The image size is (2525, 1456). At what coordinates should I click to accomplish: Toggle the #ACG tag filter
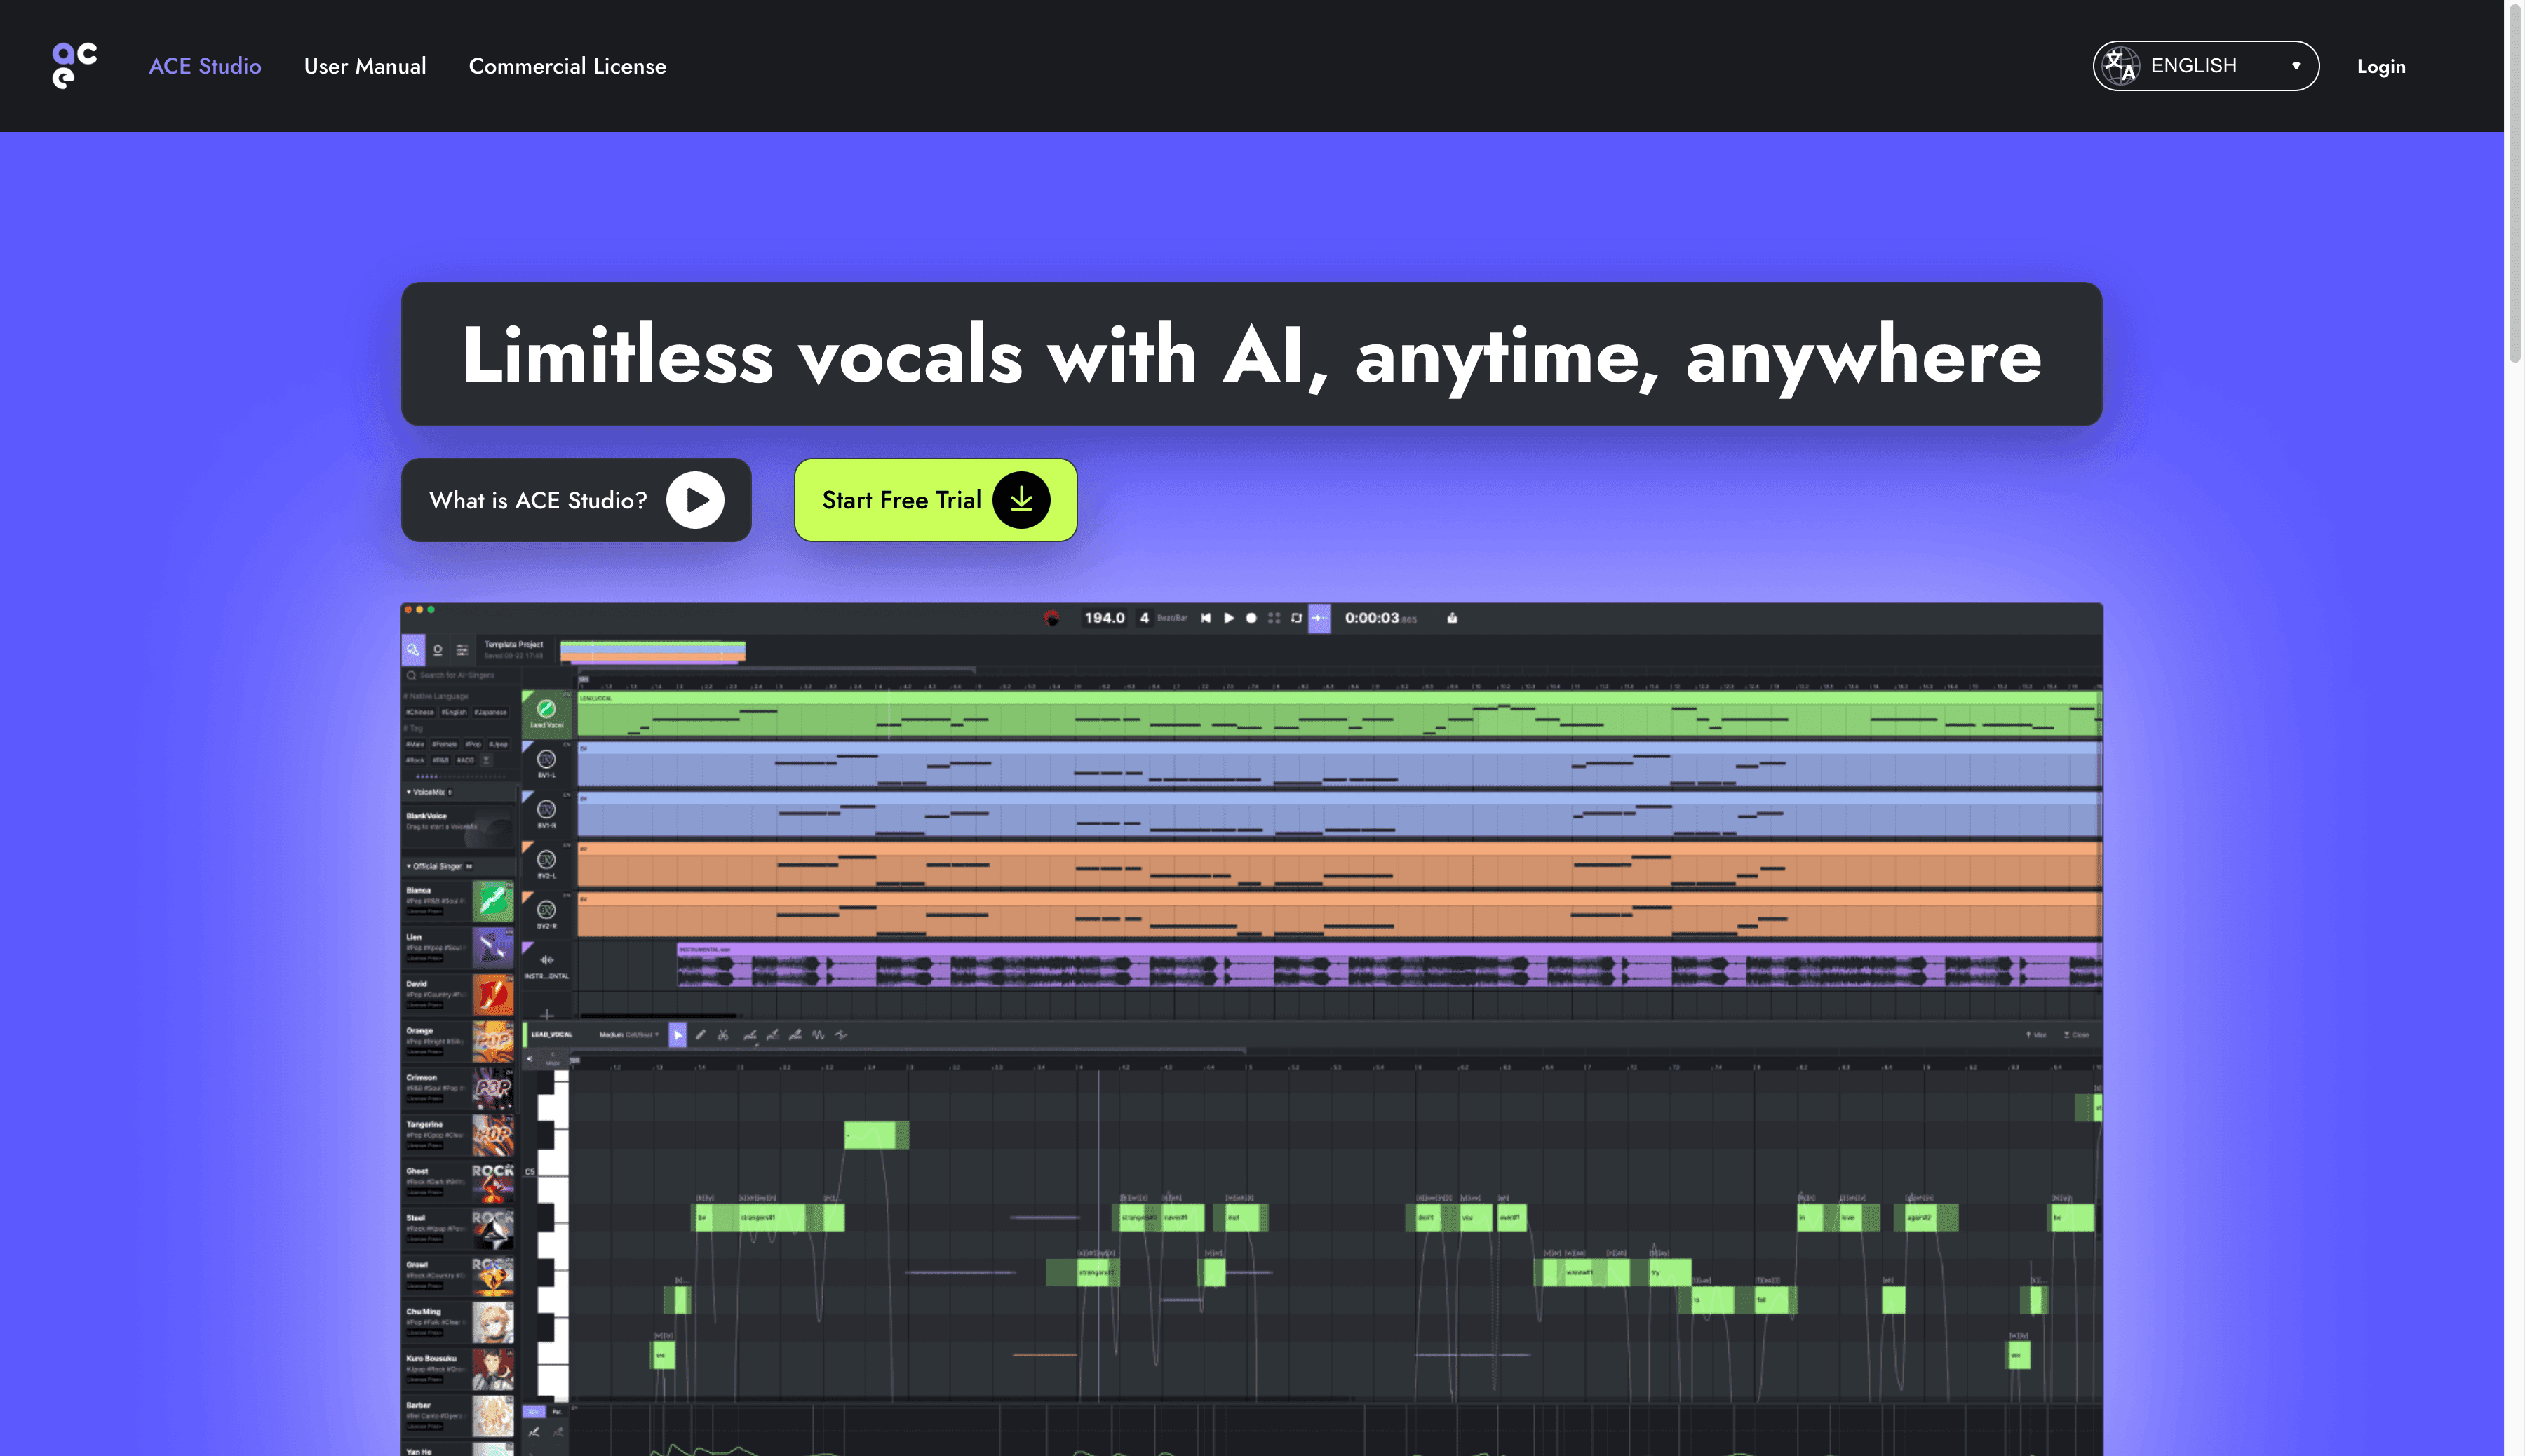(466, 760)
